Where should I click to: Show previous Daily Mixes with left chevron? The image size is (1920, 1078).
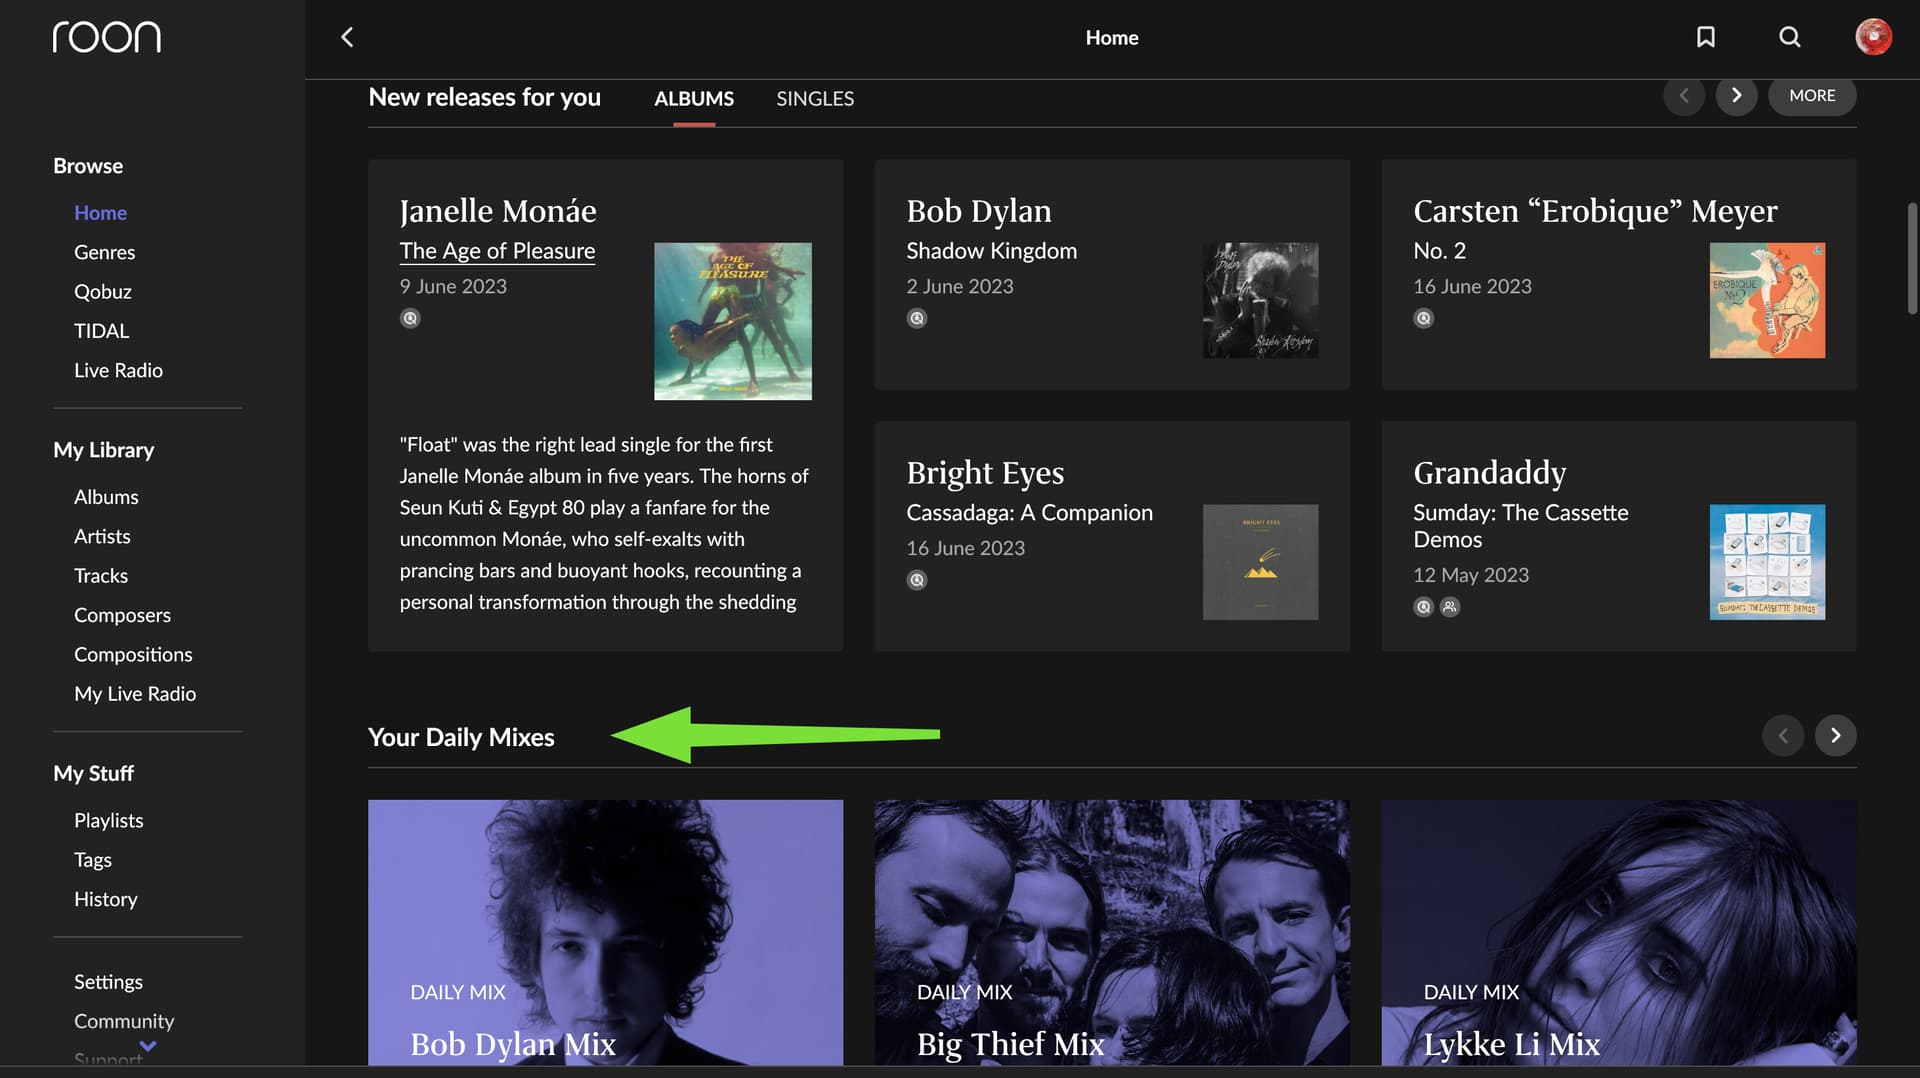(x=1782, y=736)
